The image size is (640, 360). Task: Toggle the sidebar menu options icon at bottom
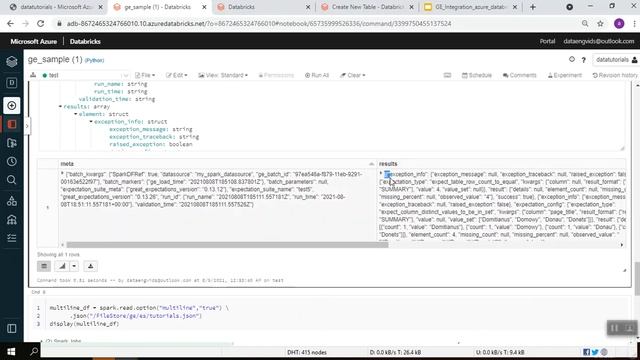click(12, 329)
